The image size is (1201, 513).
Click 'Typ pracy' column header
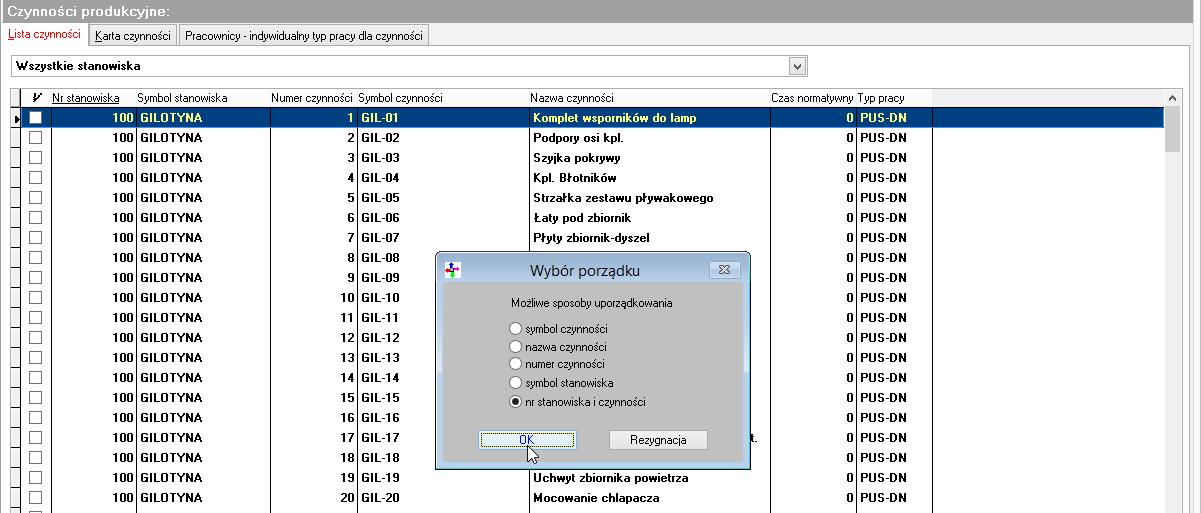(881, 98)
